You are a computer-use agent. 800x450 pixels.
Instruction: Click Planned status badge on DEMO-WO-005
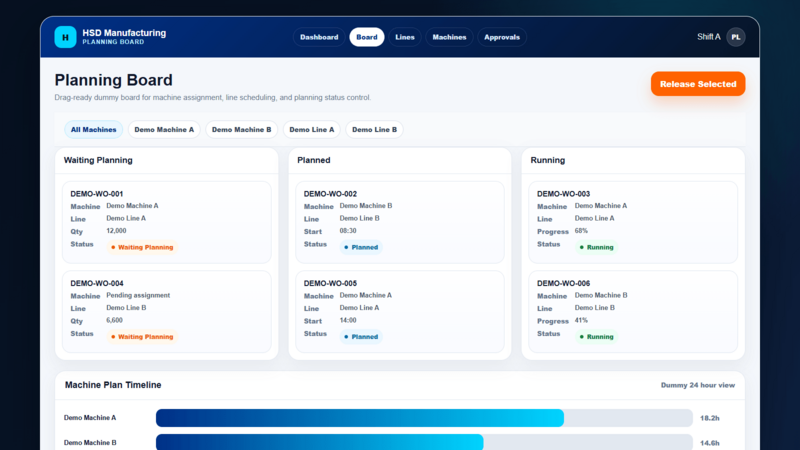point(361,337)
